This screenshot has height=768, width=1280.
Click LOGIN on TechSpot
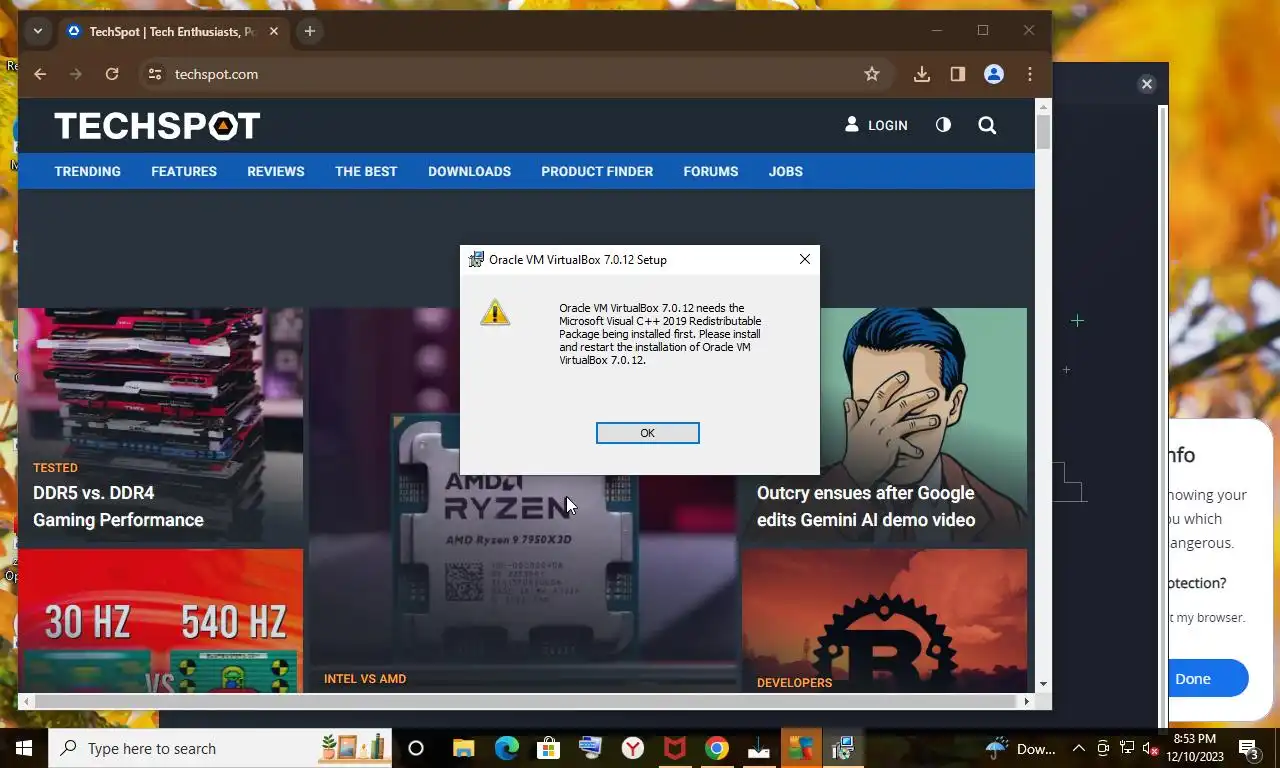[876, 125]
